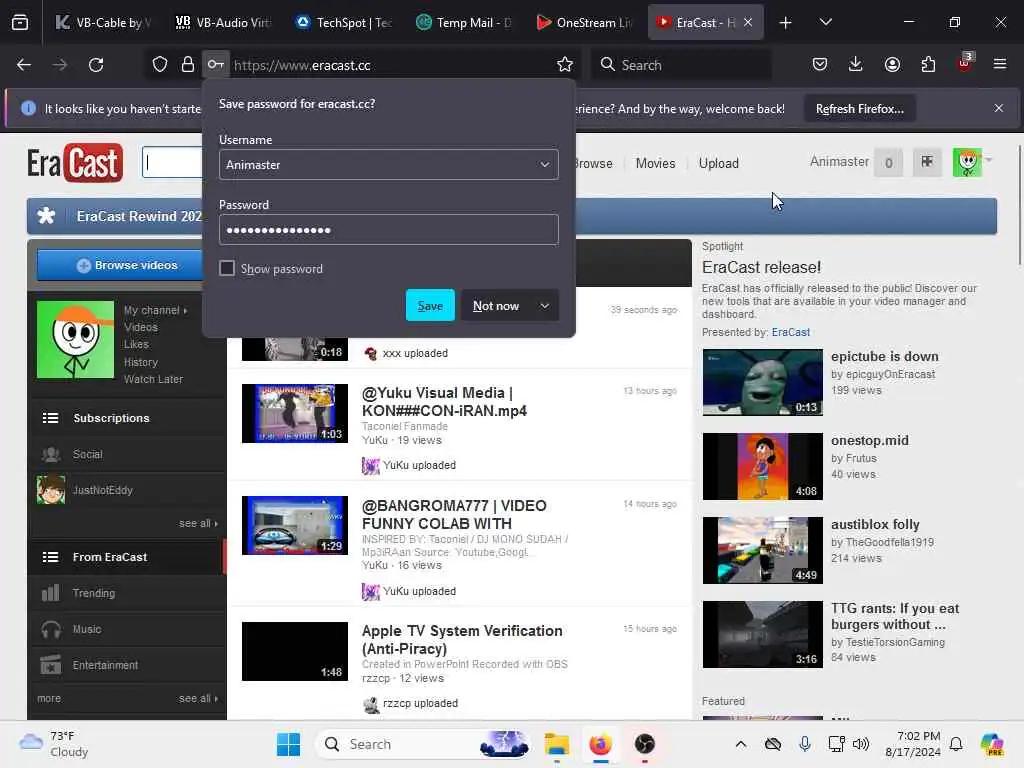
Task: Click the password key icon in address bar
Action: pos(216,65)
